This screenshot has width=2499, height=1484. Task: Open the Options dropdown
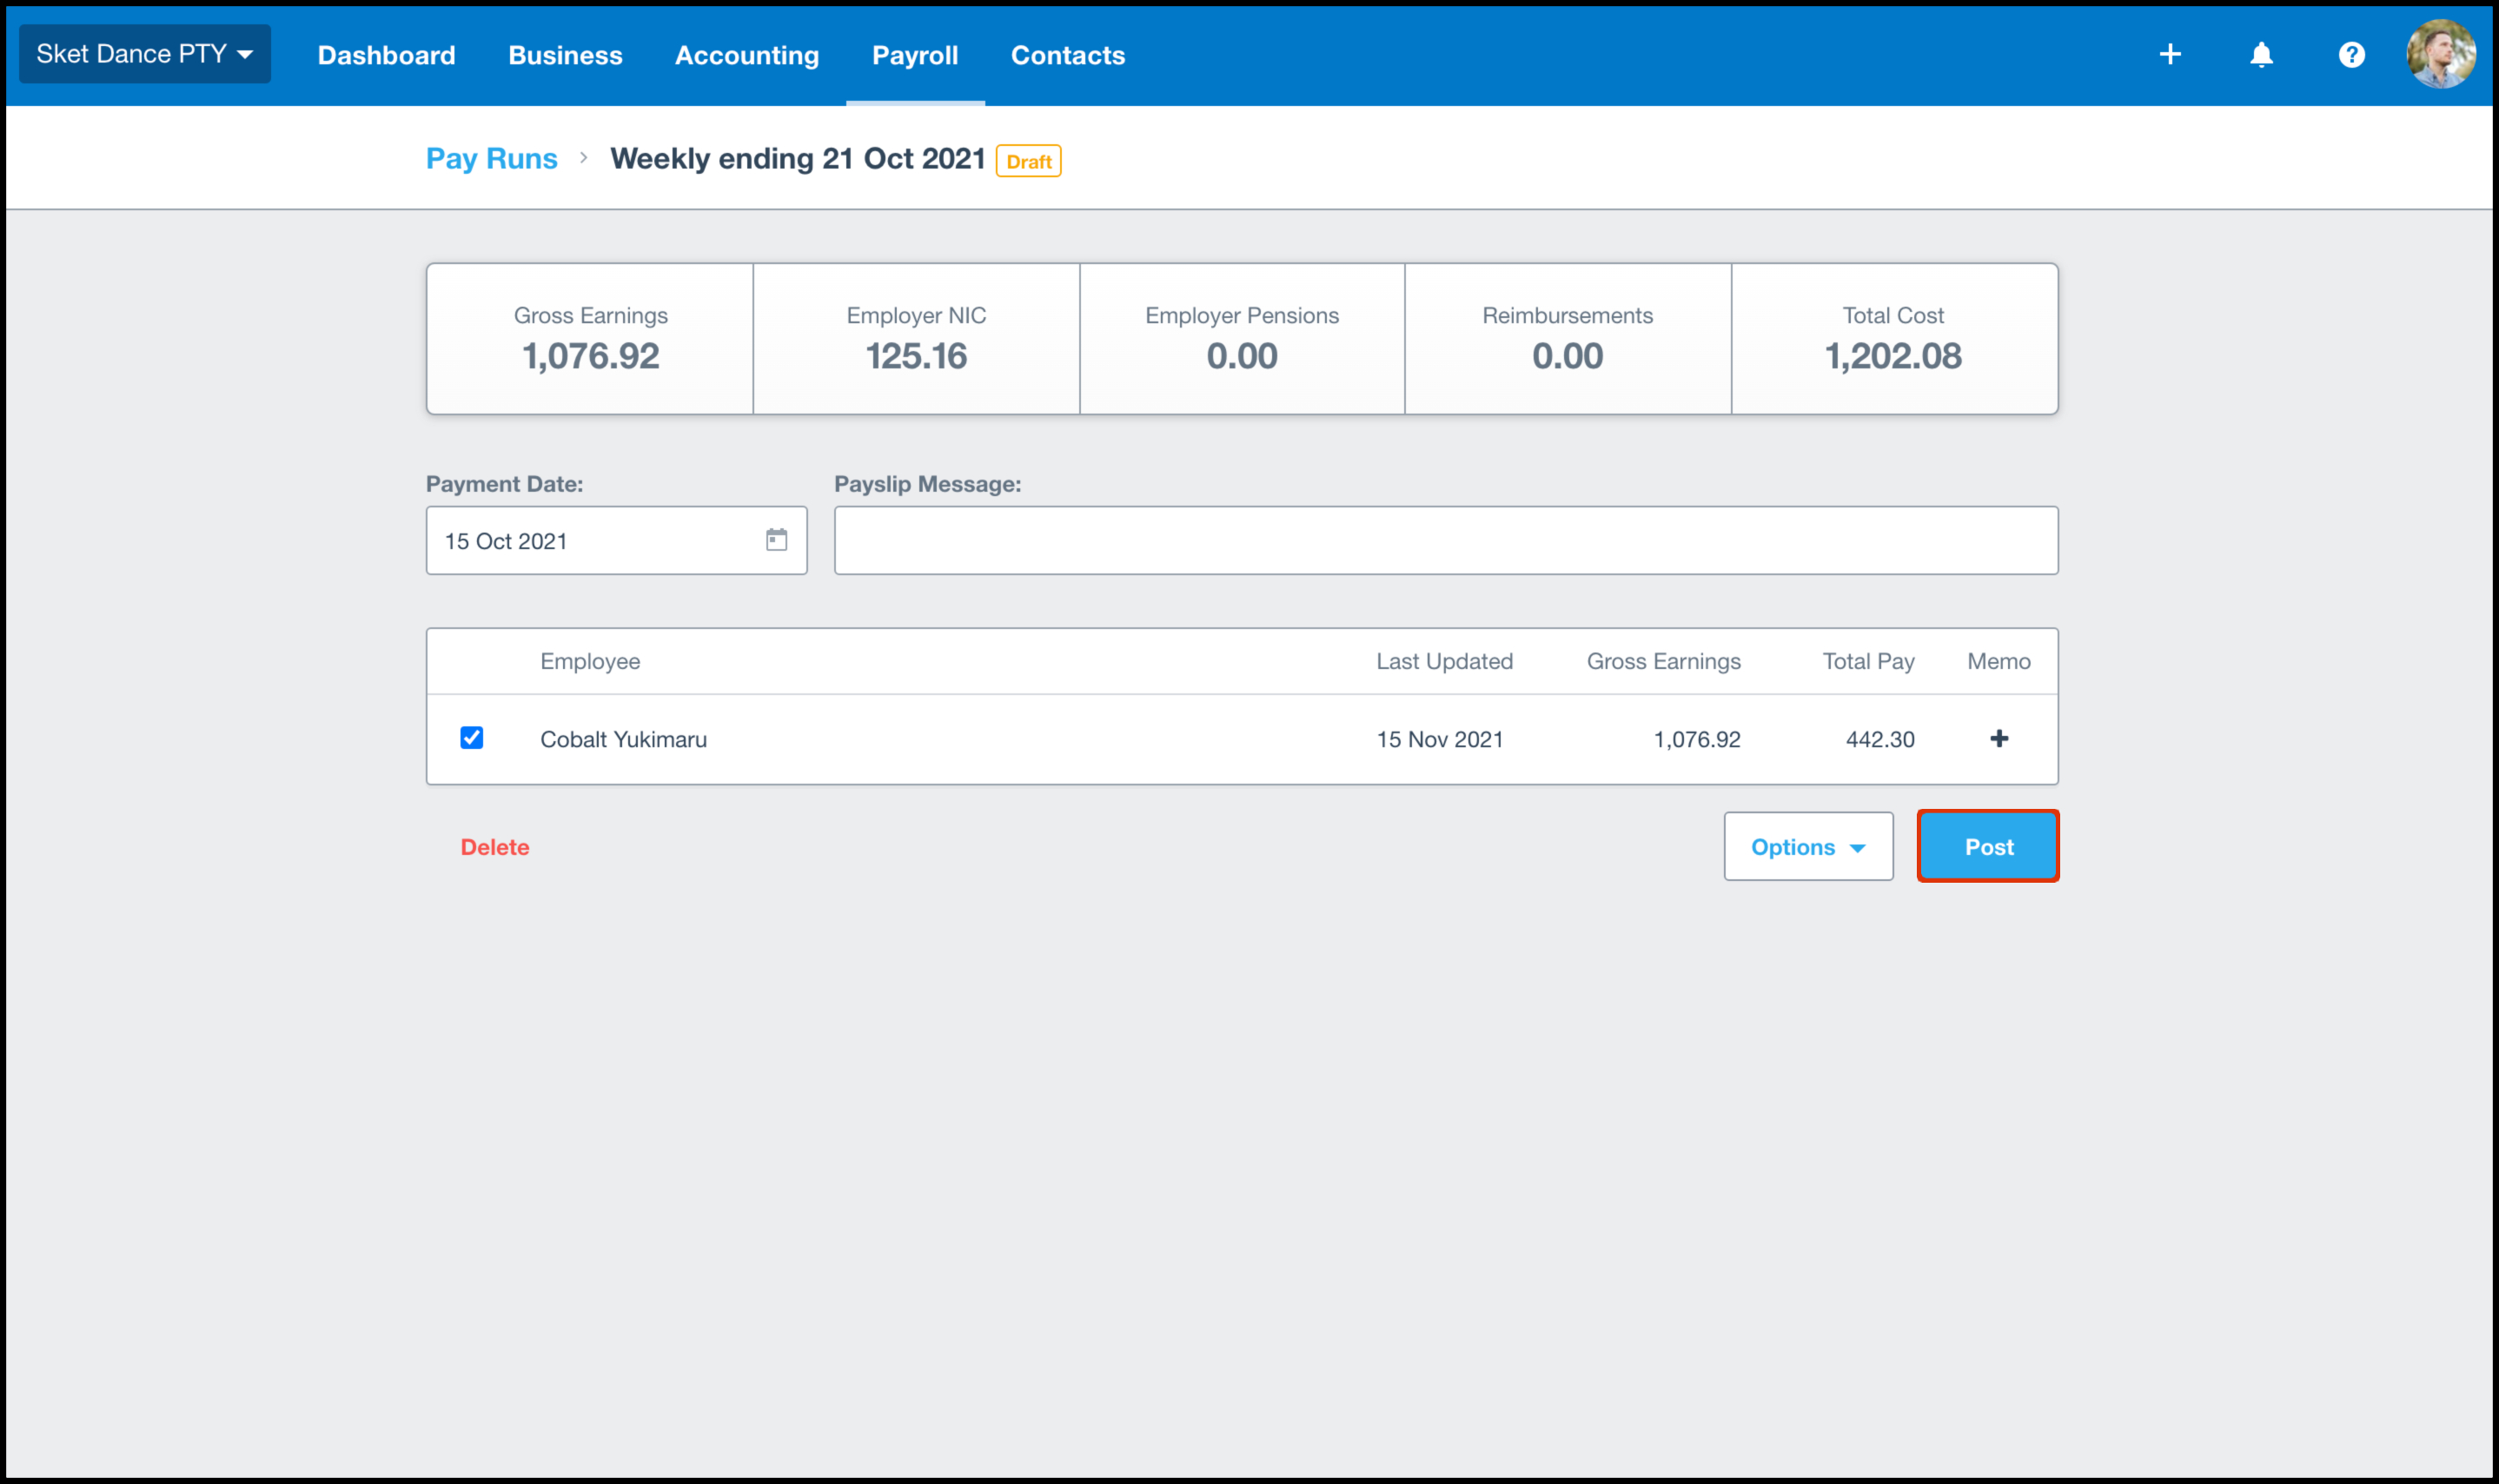pos(1807,847)
